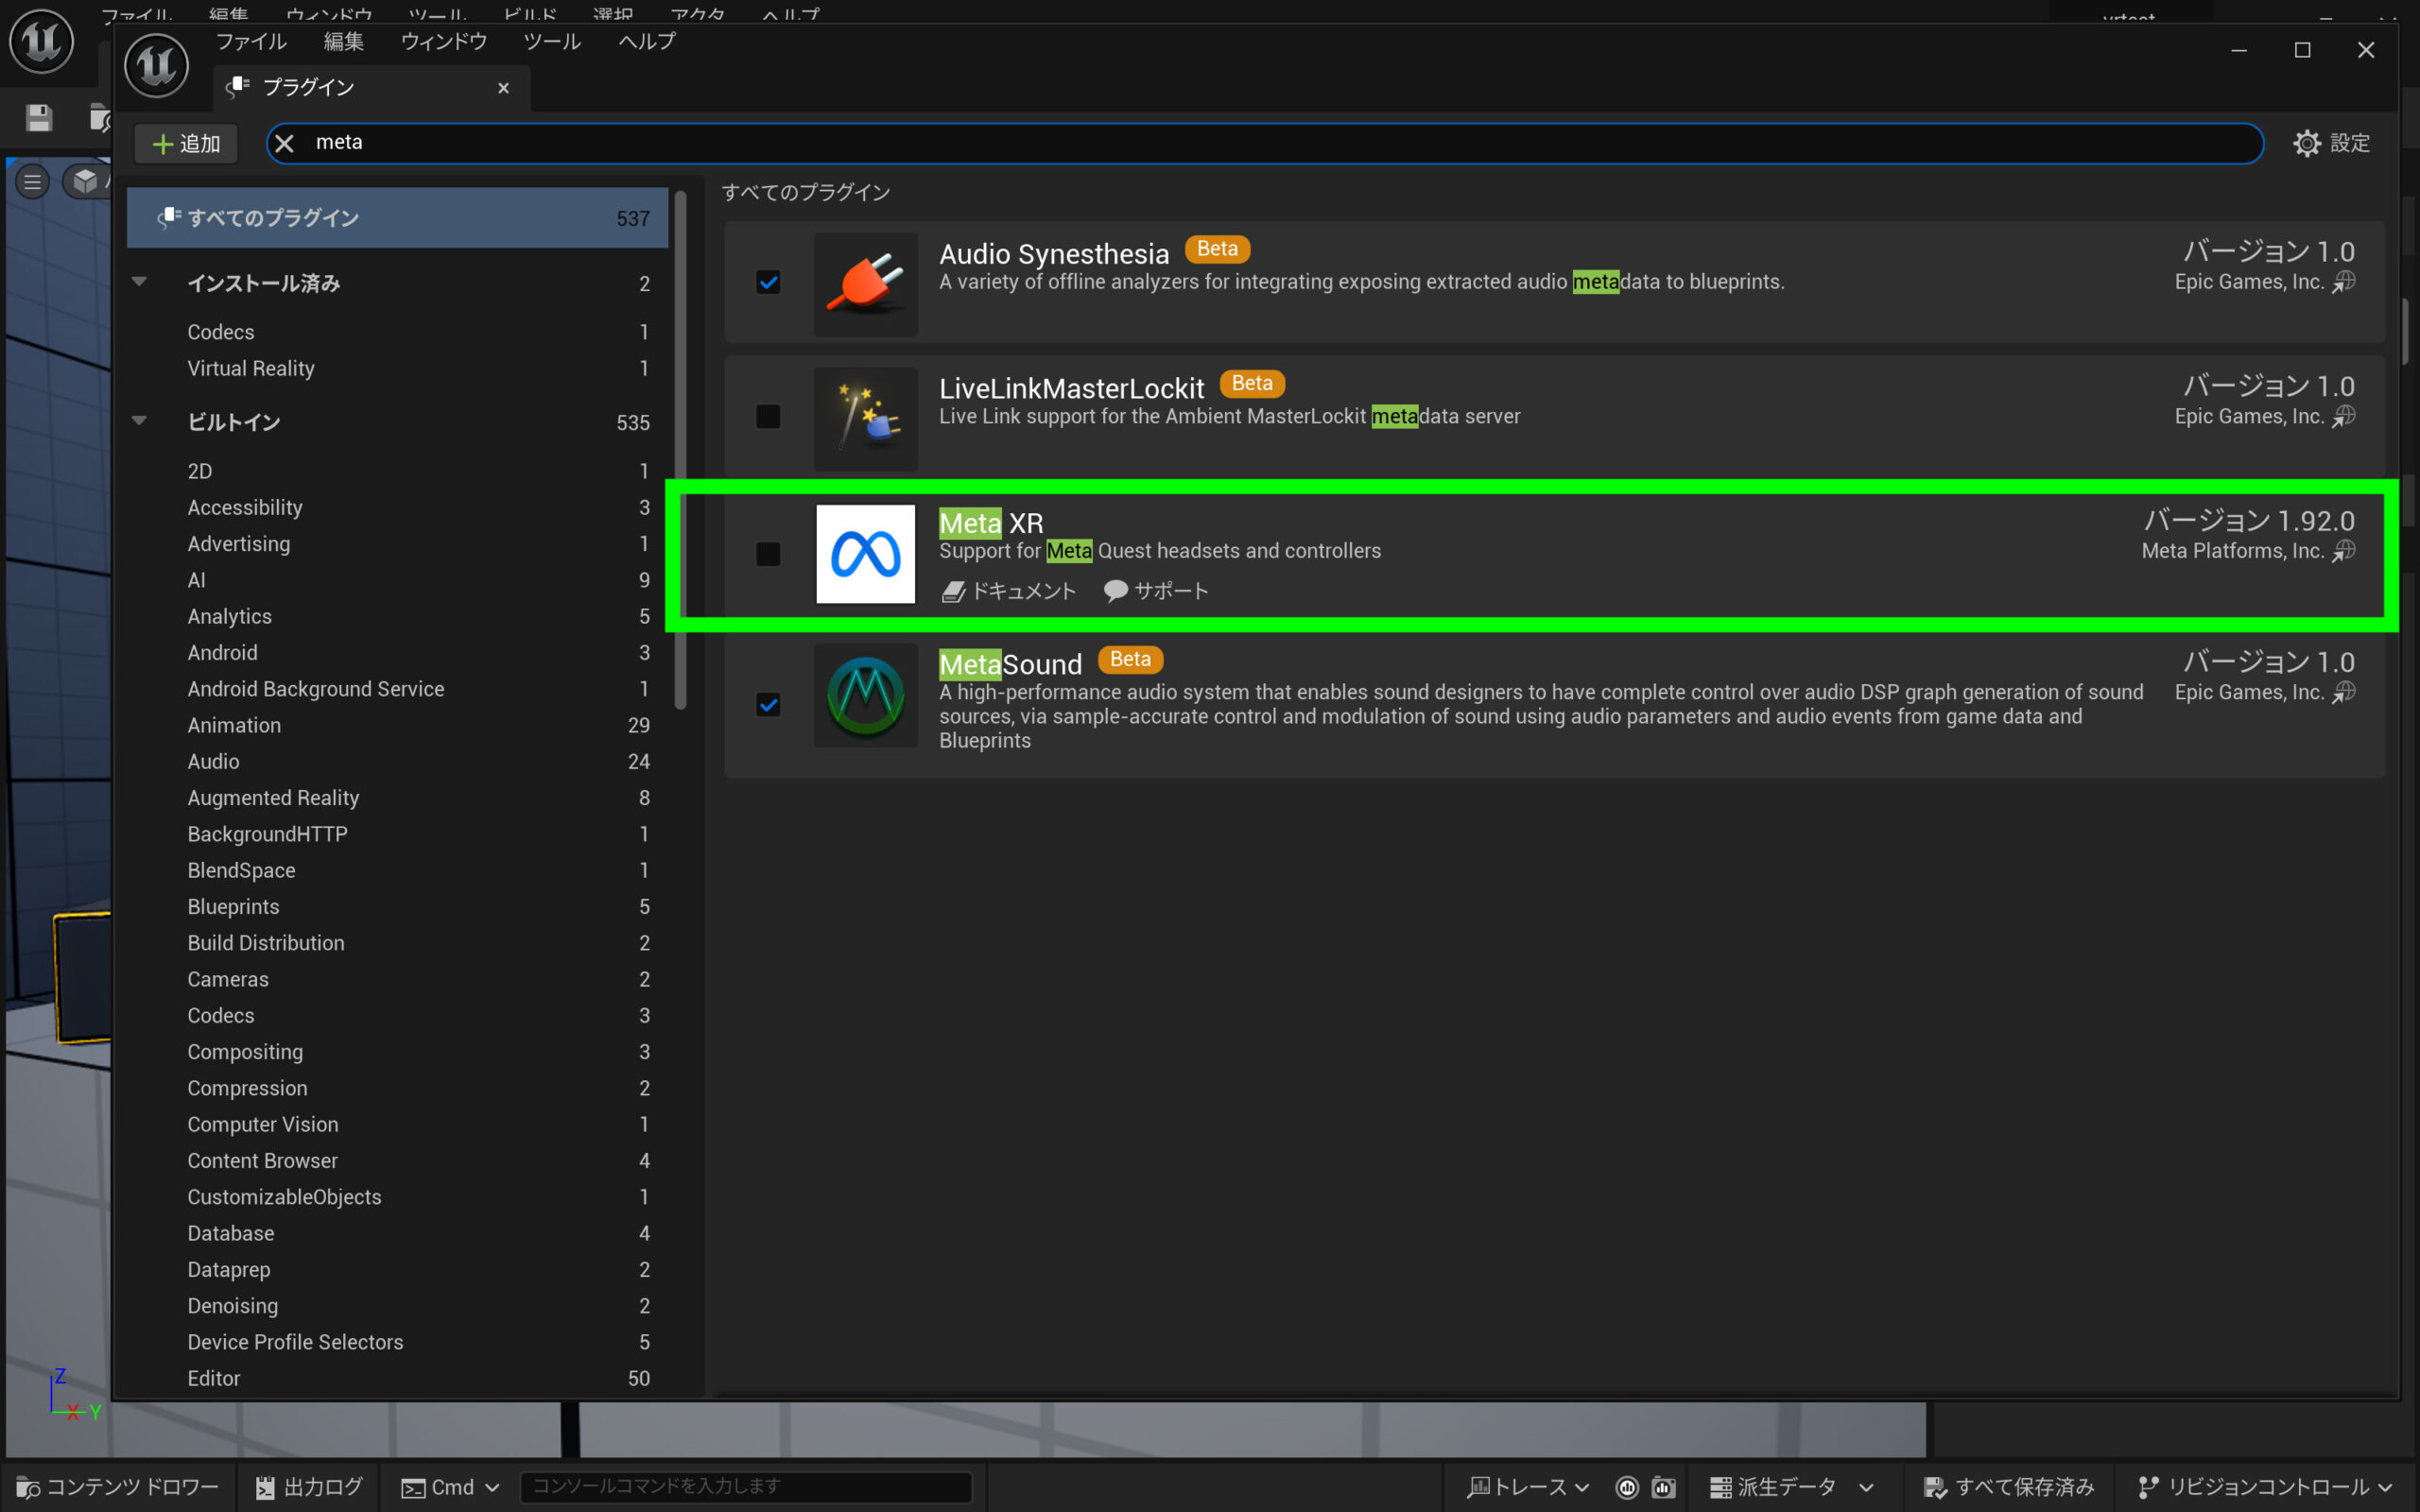Collapse the Installed category arrow
This screenshot has height=1512, width=2420.
pyautogui.click(x=140, y=282)
